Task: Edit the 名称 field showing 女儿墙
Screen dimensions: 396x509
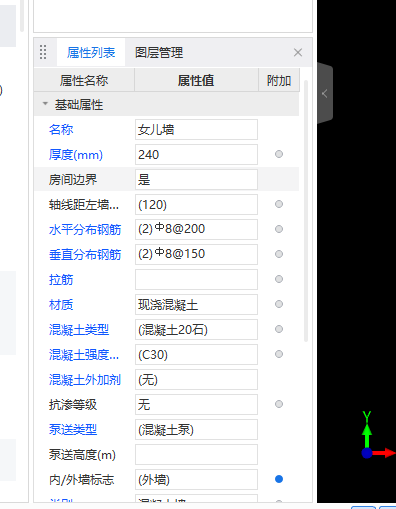Action: tap(196, 130)
